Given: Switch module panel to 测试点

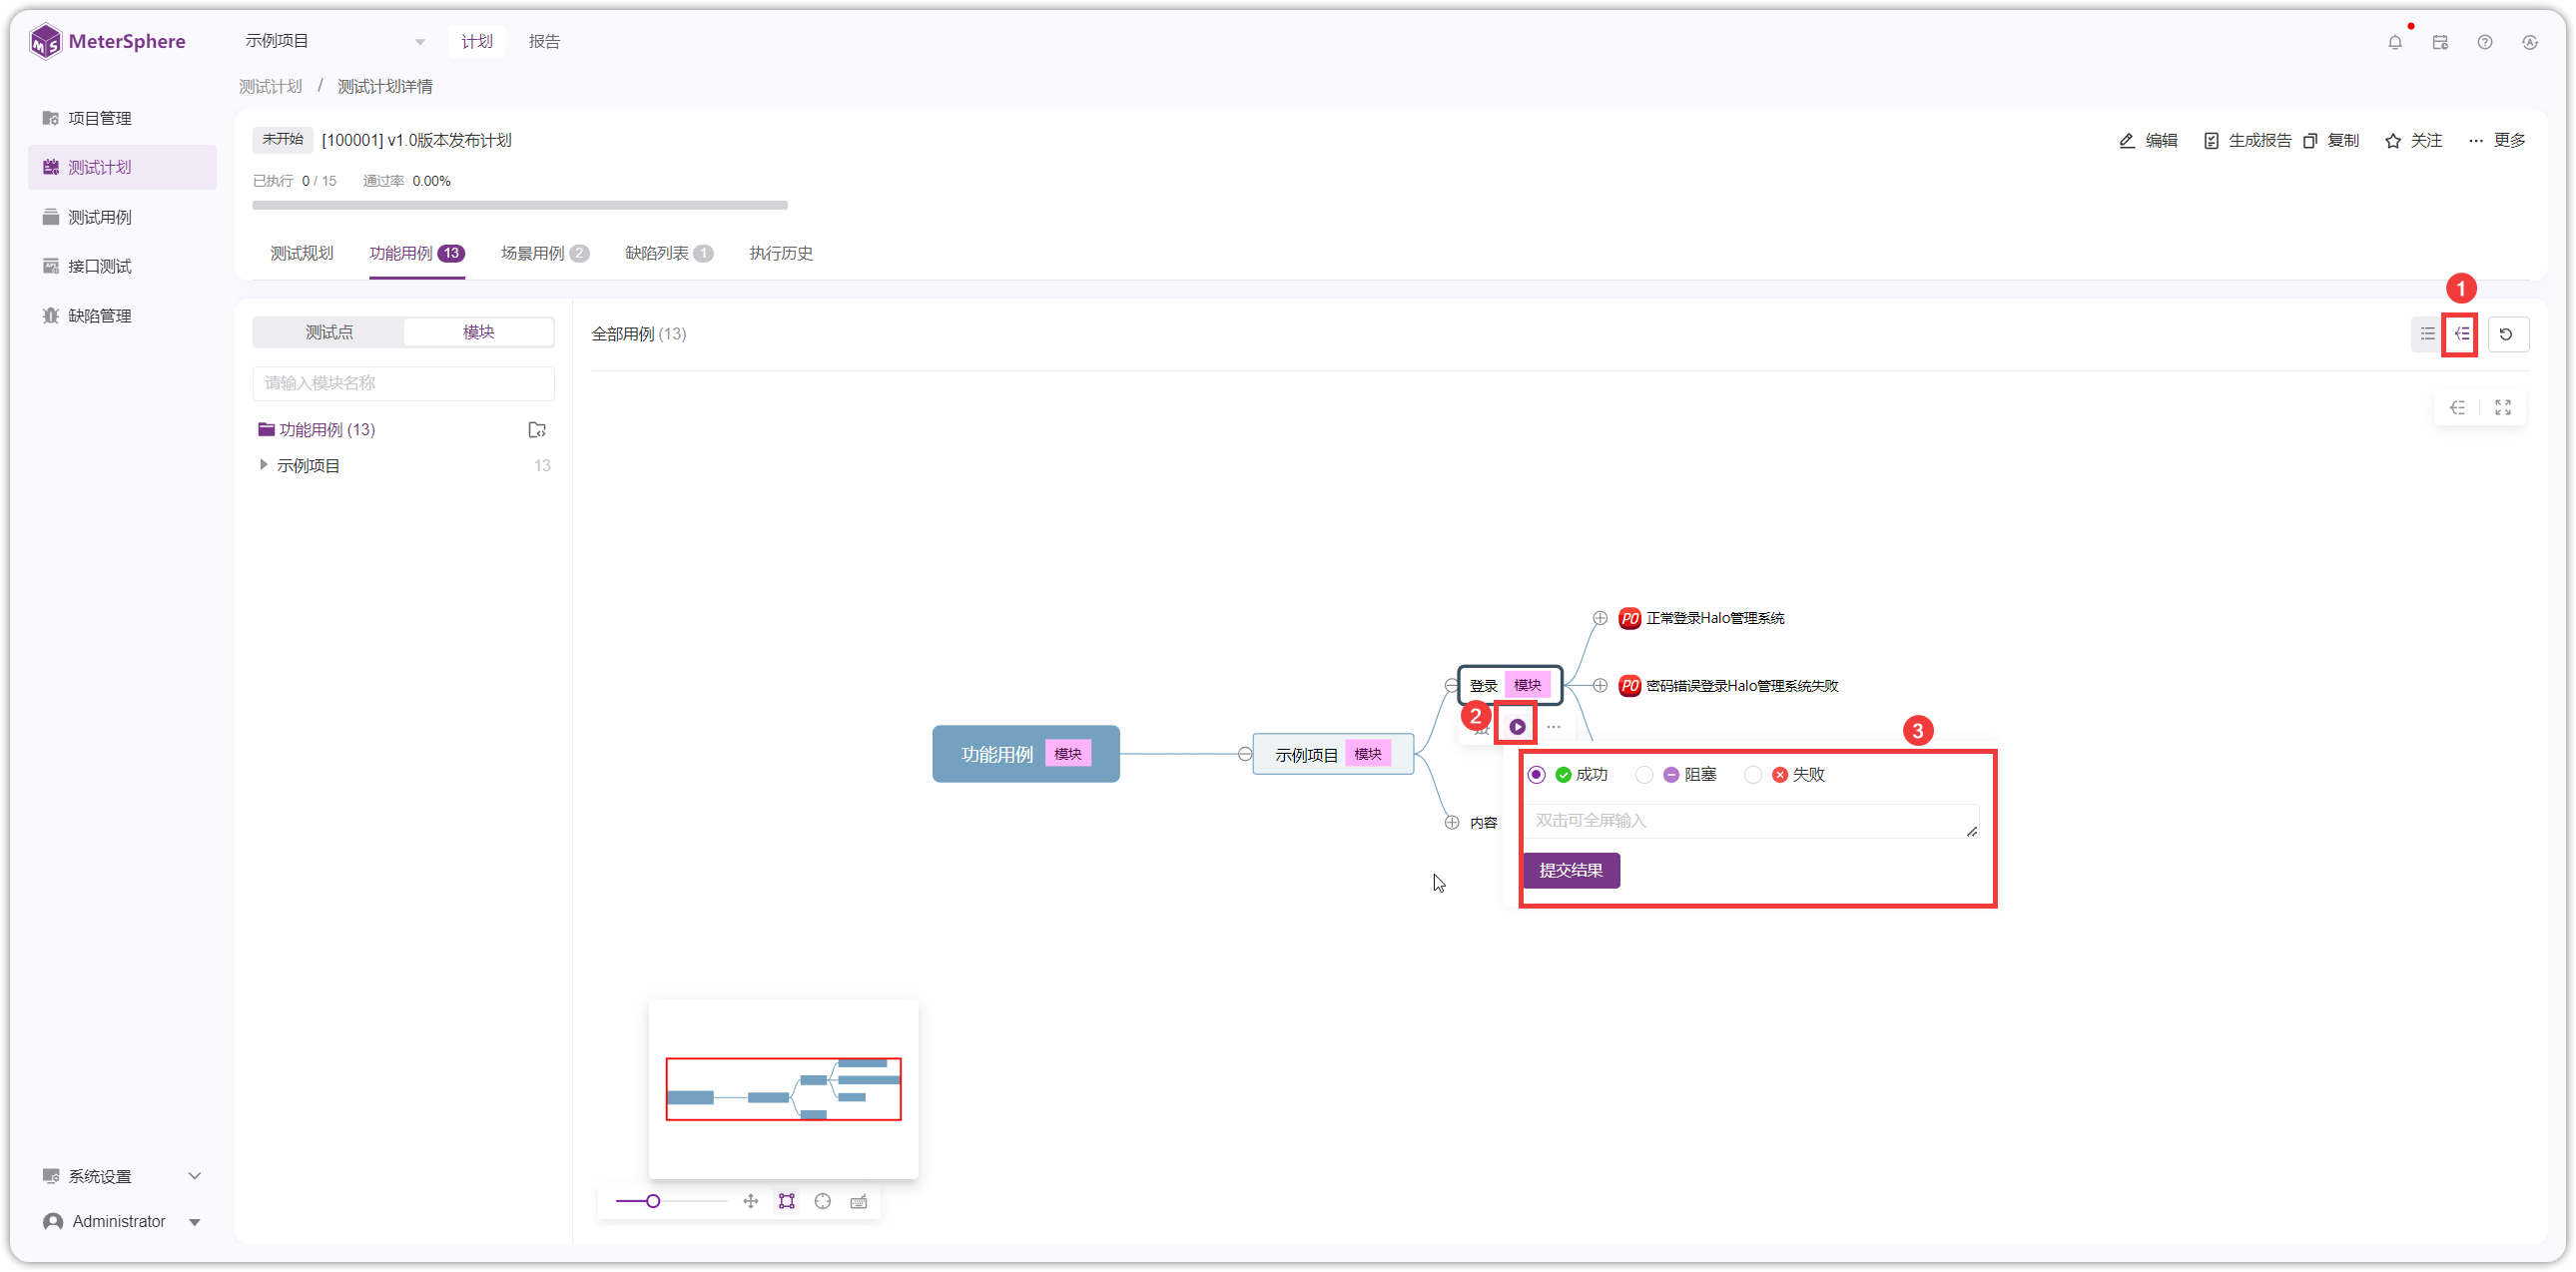Looking at the screenshot, I should click(x=329, y=332).
